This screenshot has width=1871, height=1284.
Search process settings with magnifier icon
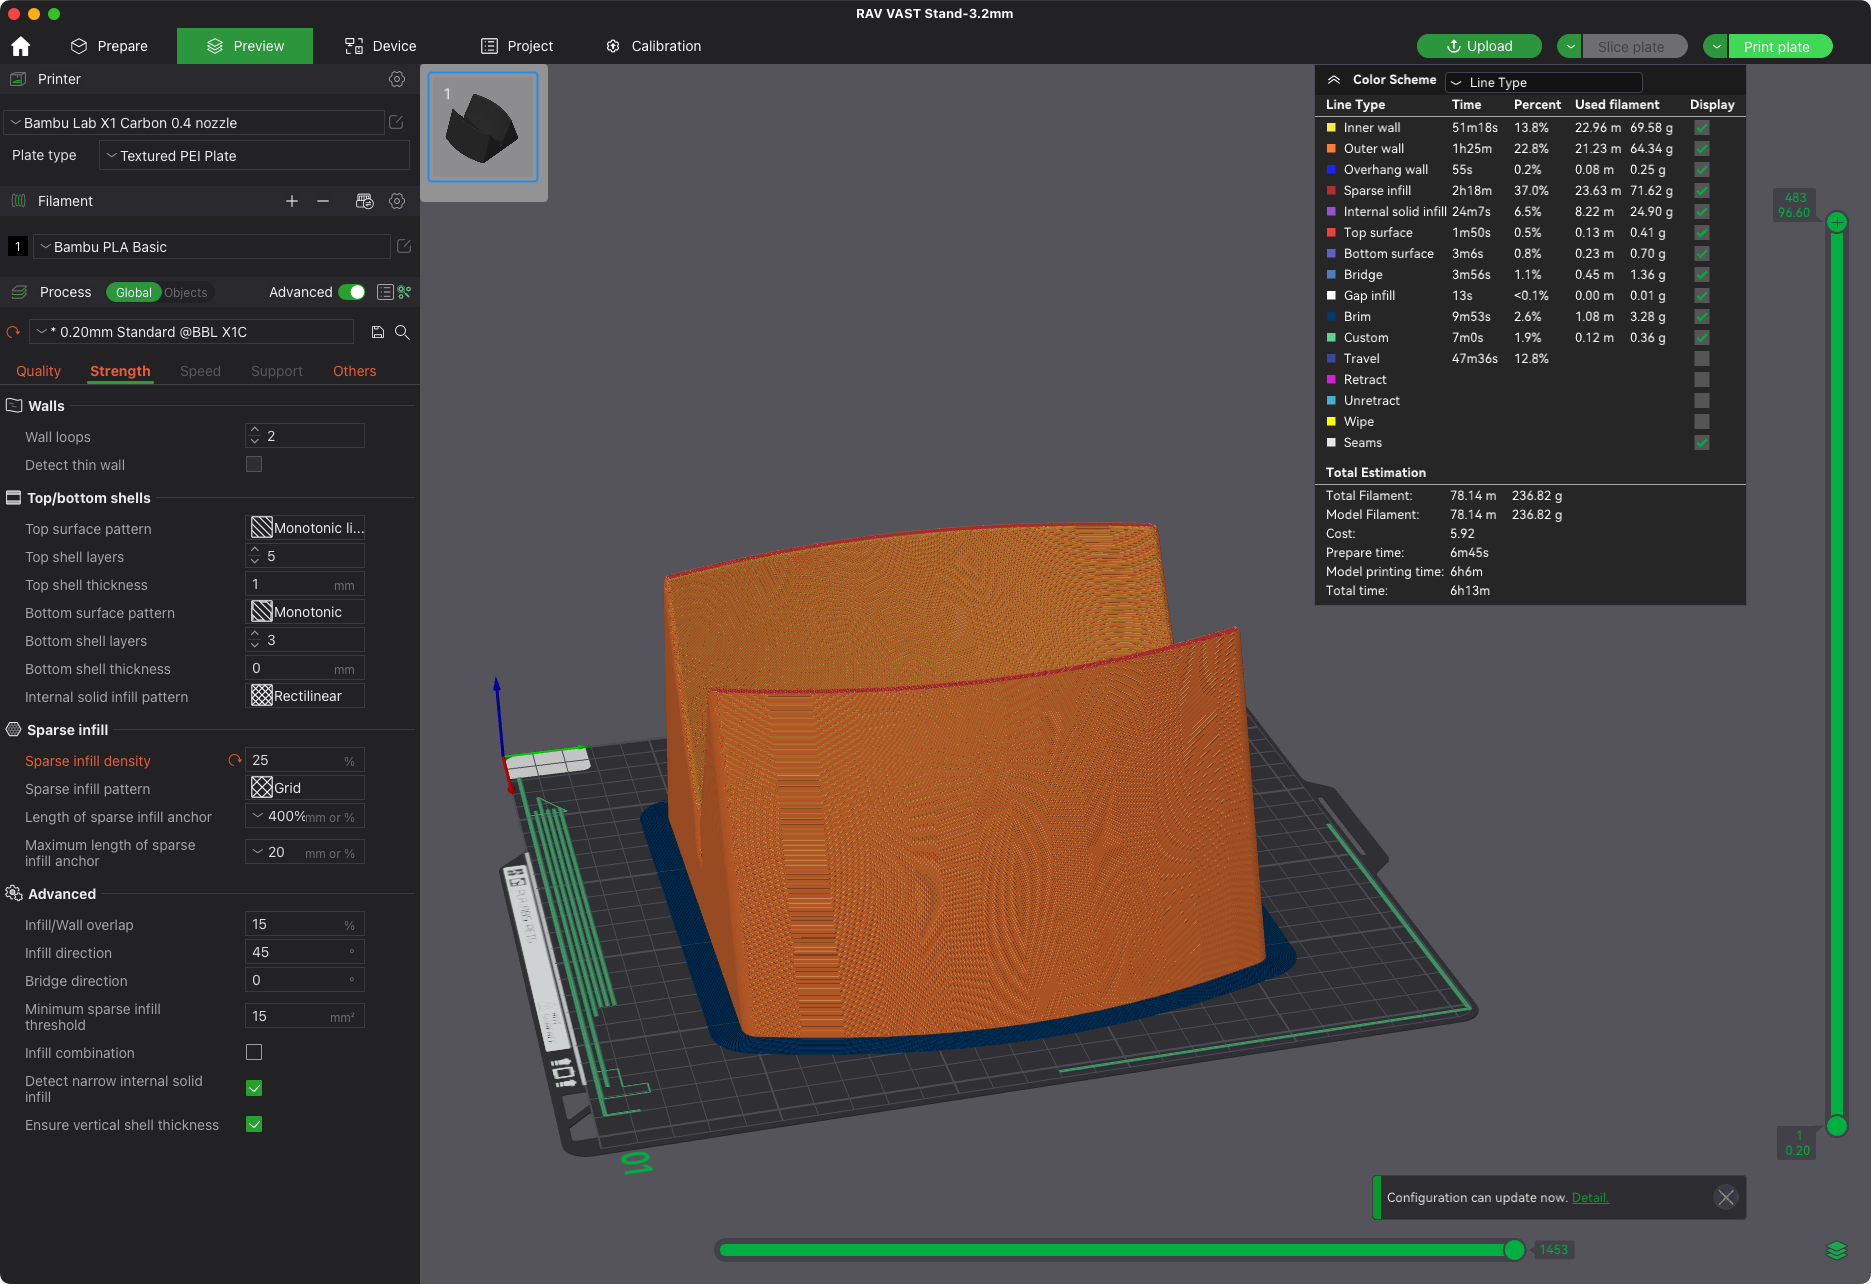(x=402, y=332)
